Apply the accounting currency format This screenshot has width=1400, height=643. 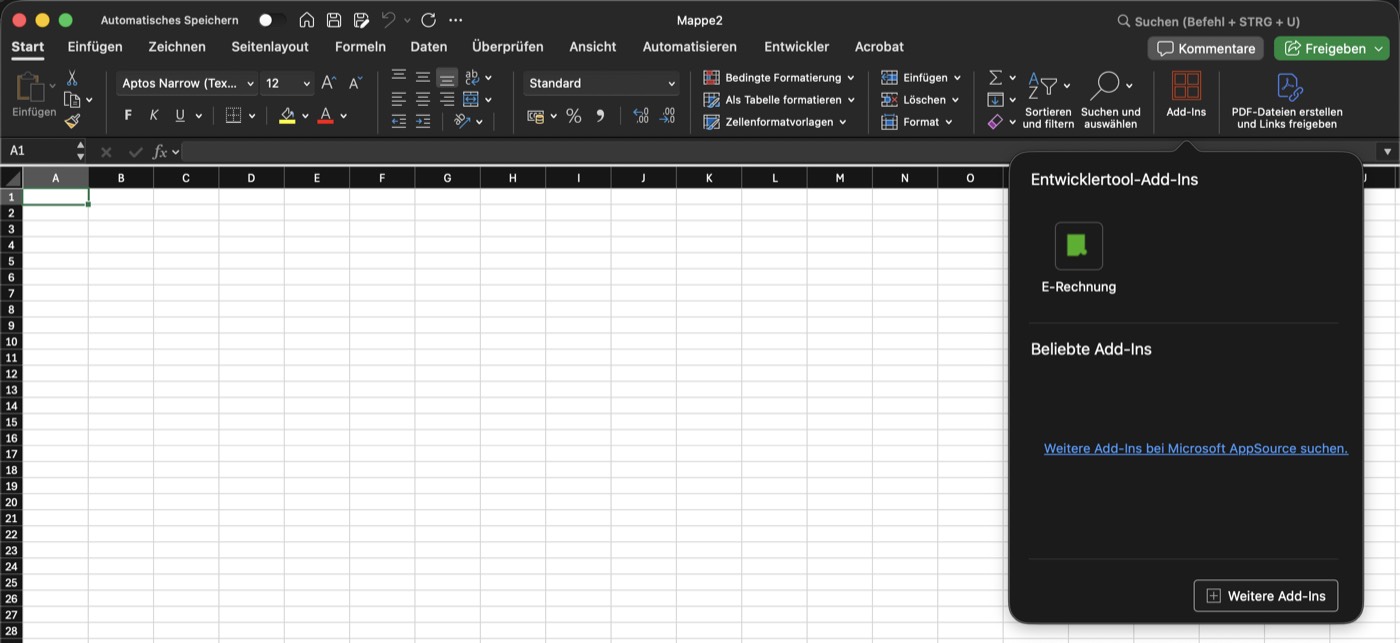point(536,116)
